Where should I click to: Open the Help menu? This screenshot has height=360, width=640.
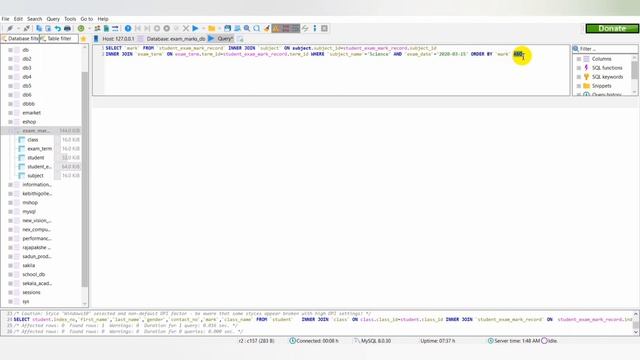(103, 19)
